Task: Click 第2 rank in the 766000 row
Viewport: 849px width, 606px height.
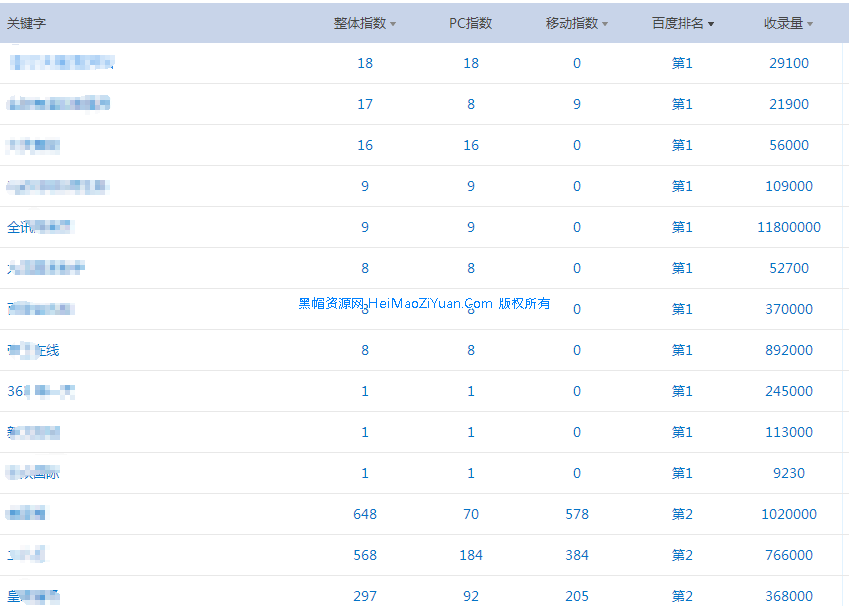Action: (682, 555)
